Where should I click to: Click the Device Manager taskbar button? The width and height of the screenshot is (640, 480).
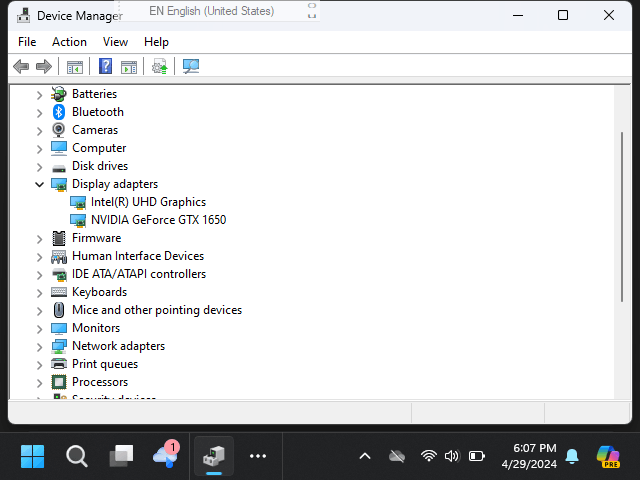(x=213, y=456)
